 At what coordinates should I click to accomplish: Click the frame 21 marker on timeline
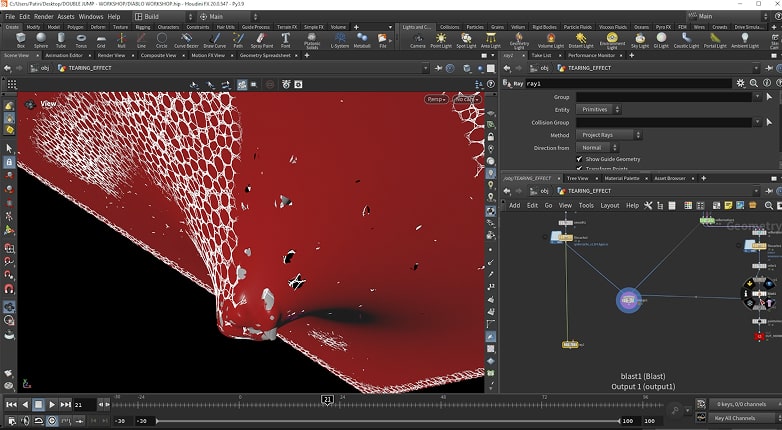click(x=327, y=399)
